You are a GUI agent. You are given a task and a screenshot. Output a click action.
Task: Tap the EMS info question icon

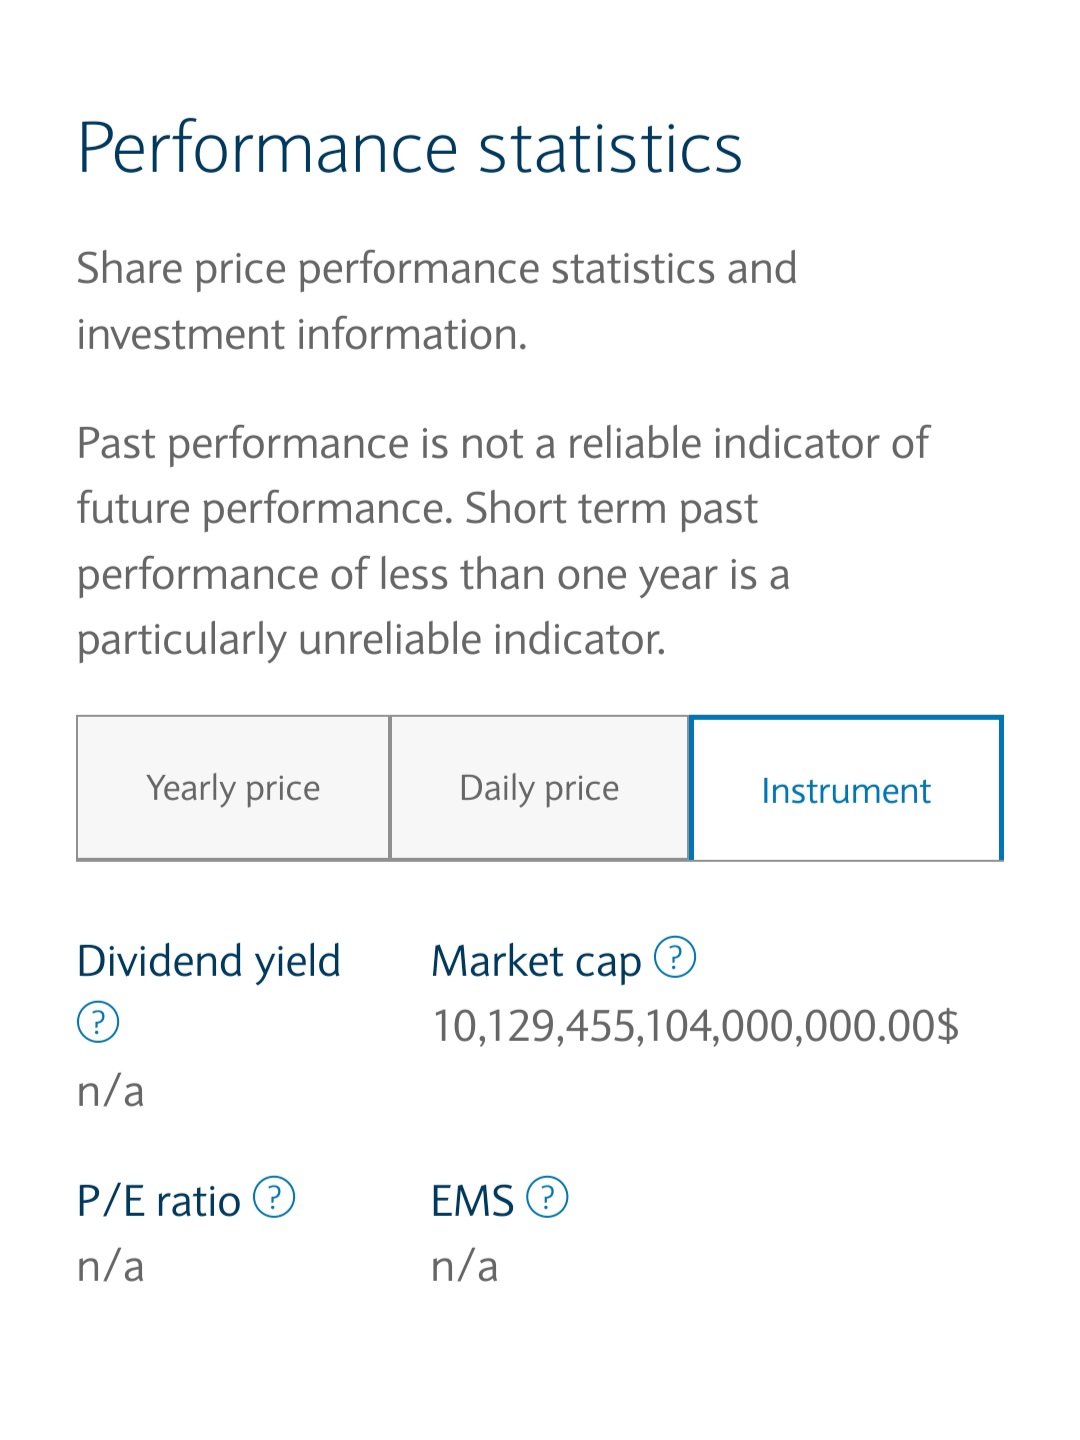(547, 1197)
